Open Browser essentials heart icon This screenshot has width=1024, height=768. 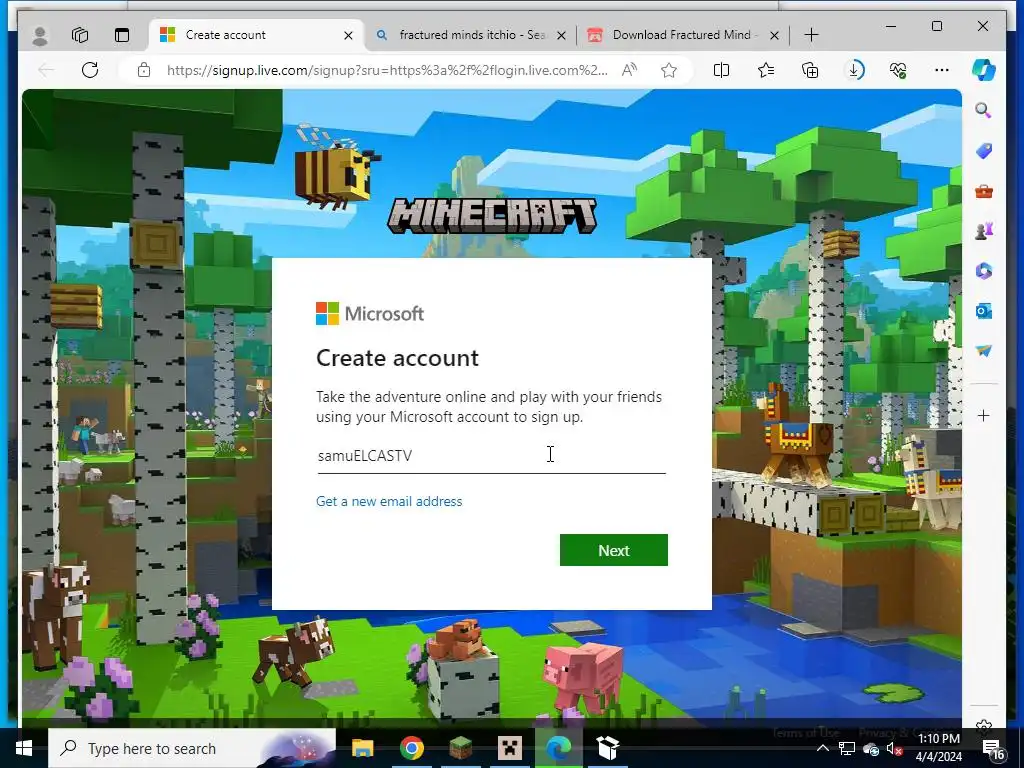point(898,70)
